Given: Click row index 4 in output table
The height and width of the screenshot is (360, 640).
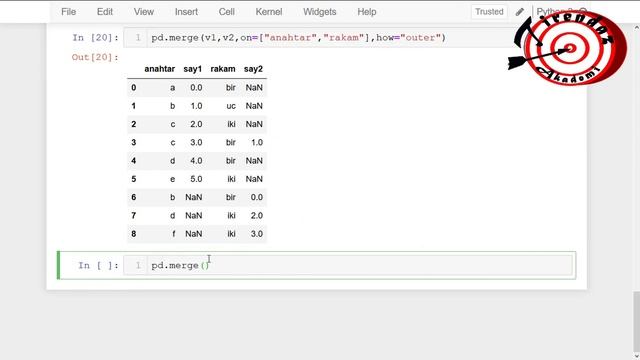Looking at the screenshot, I should pyautogui.click(x=133, y=161).
